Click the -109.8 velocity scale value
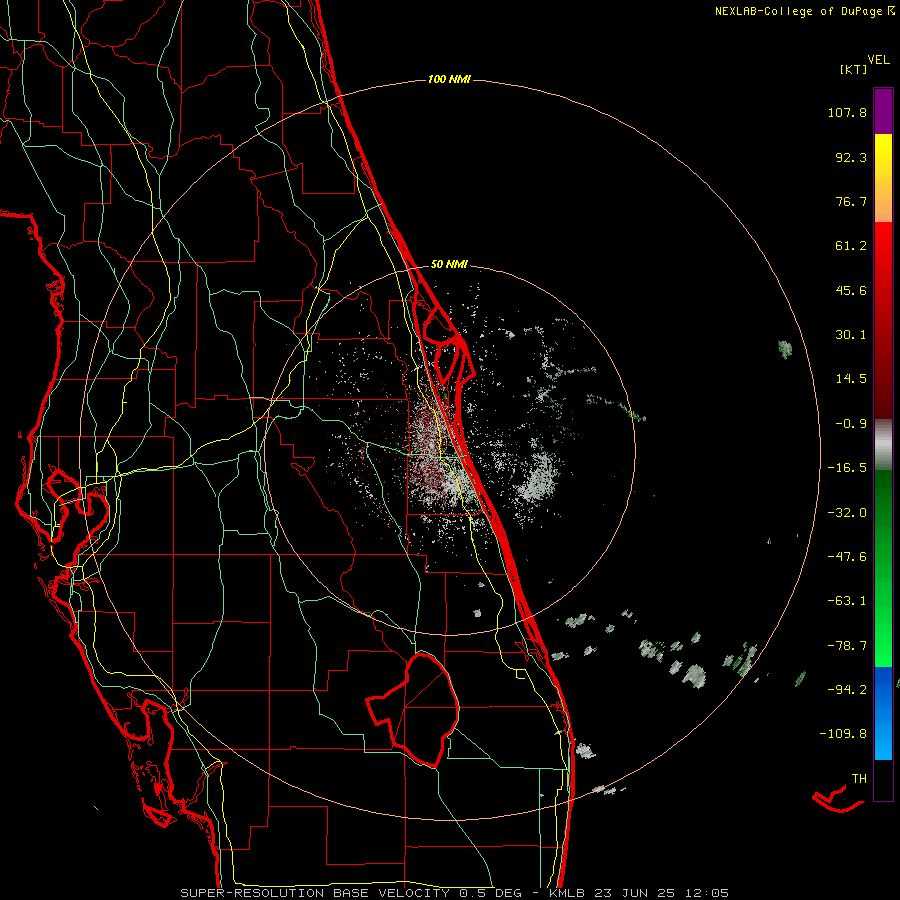This screenshot has height=900, width=900. [843, 734]
